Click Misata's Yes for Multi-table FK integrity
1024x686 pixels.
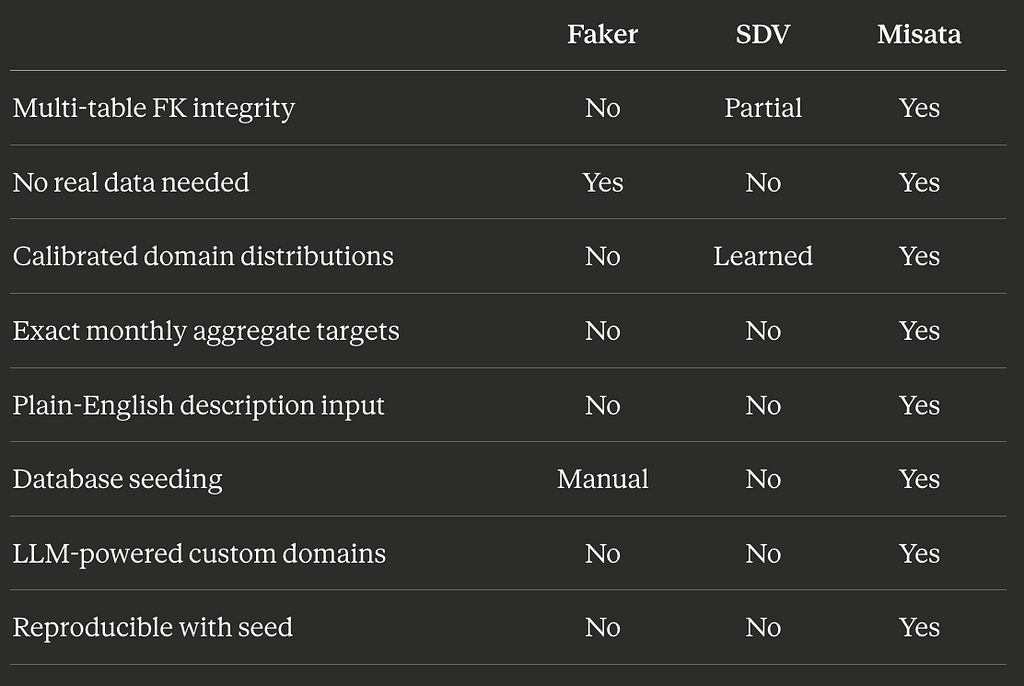point(919,108)
